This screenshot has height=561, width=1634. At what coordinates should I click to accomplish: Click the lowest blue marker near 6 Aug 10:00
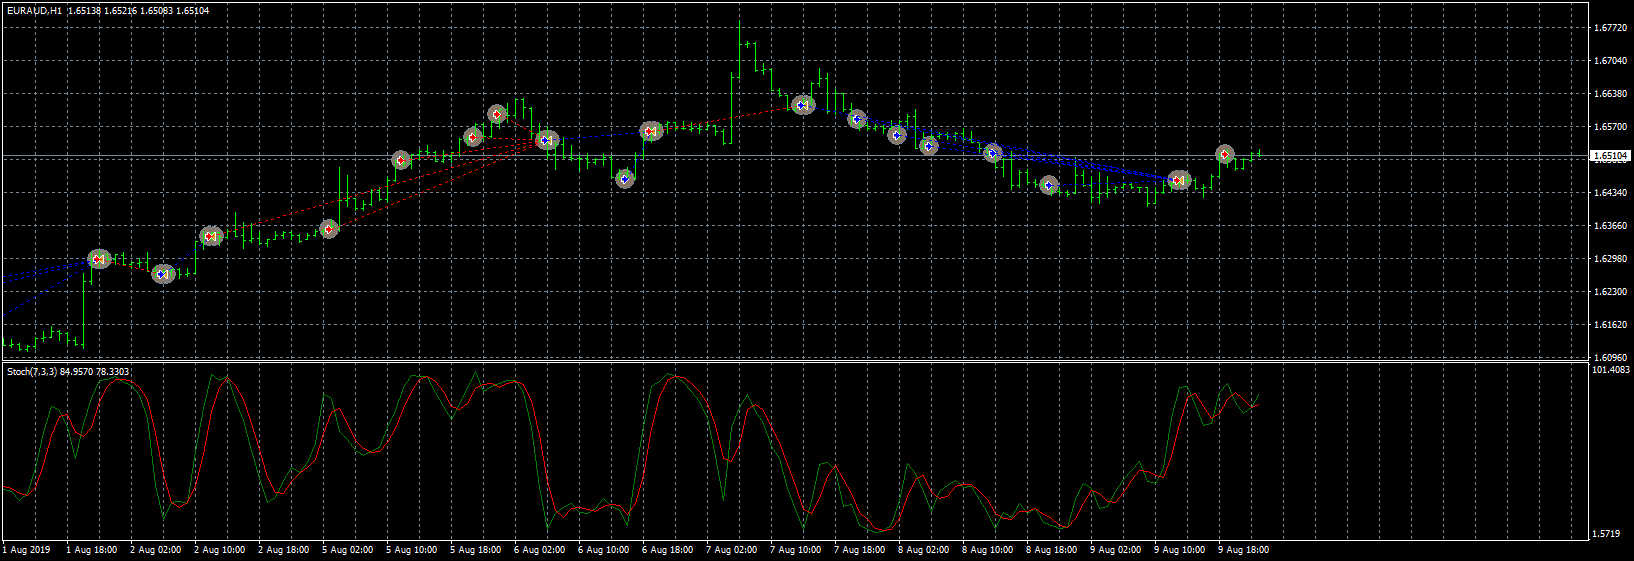pyautogui.click(x=625, y=179)
